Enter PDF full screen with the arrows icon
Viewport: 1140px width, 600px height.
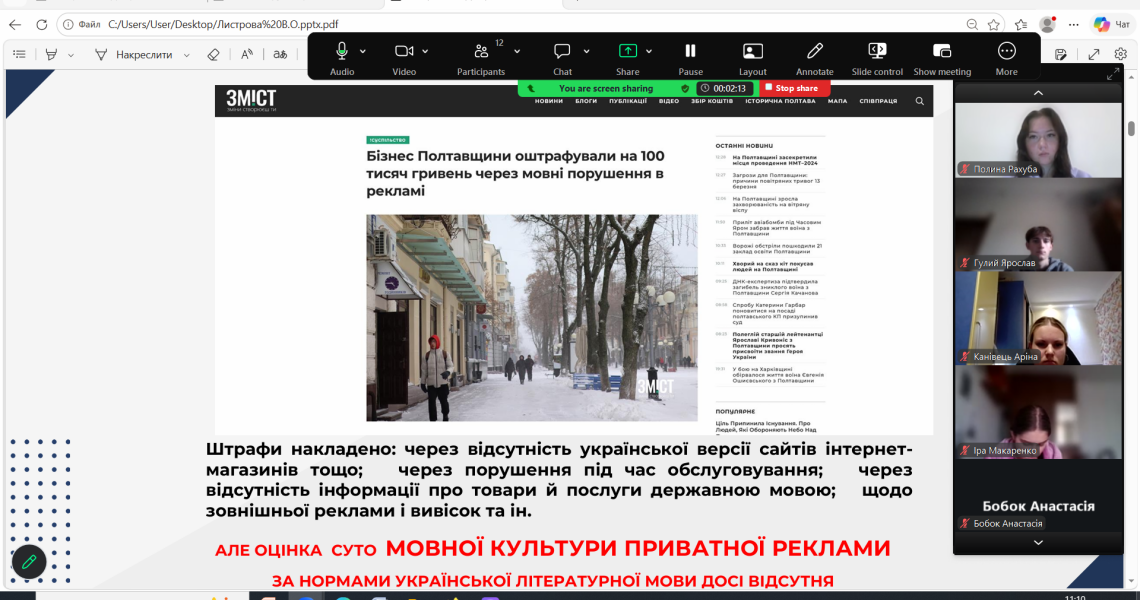pyautogui.click(x=1093, y=54)
